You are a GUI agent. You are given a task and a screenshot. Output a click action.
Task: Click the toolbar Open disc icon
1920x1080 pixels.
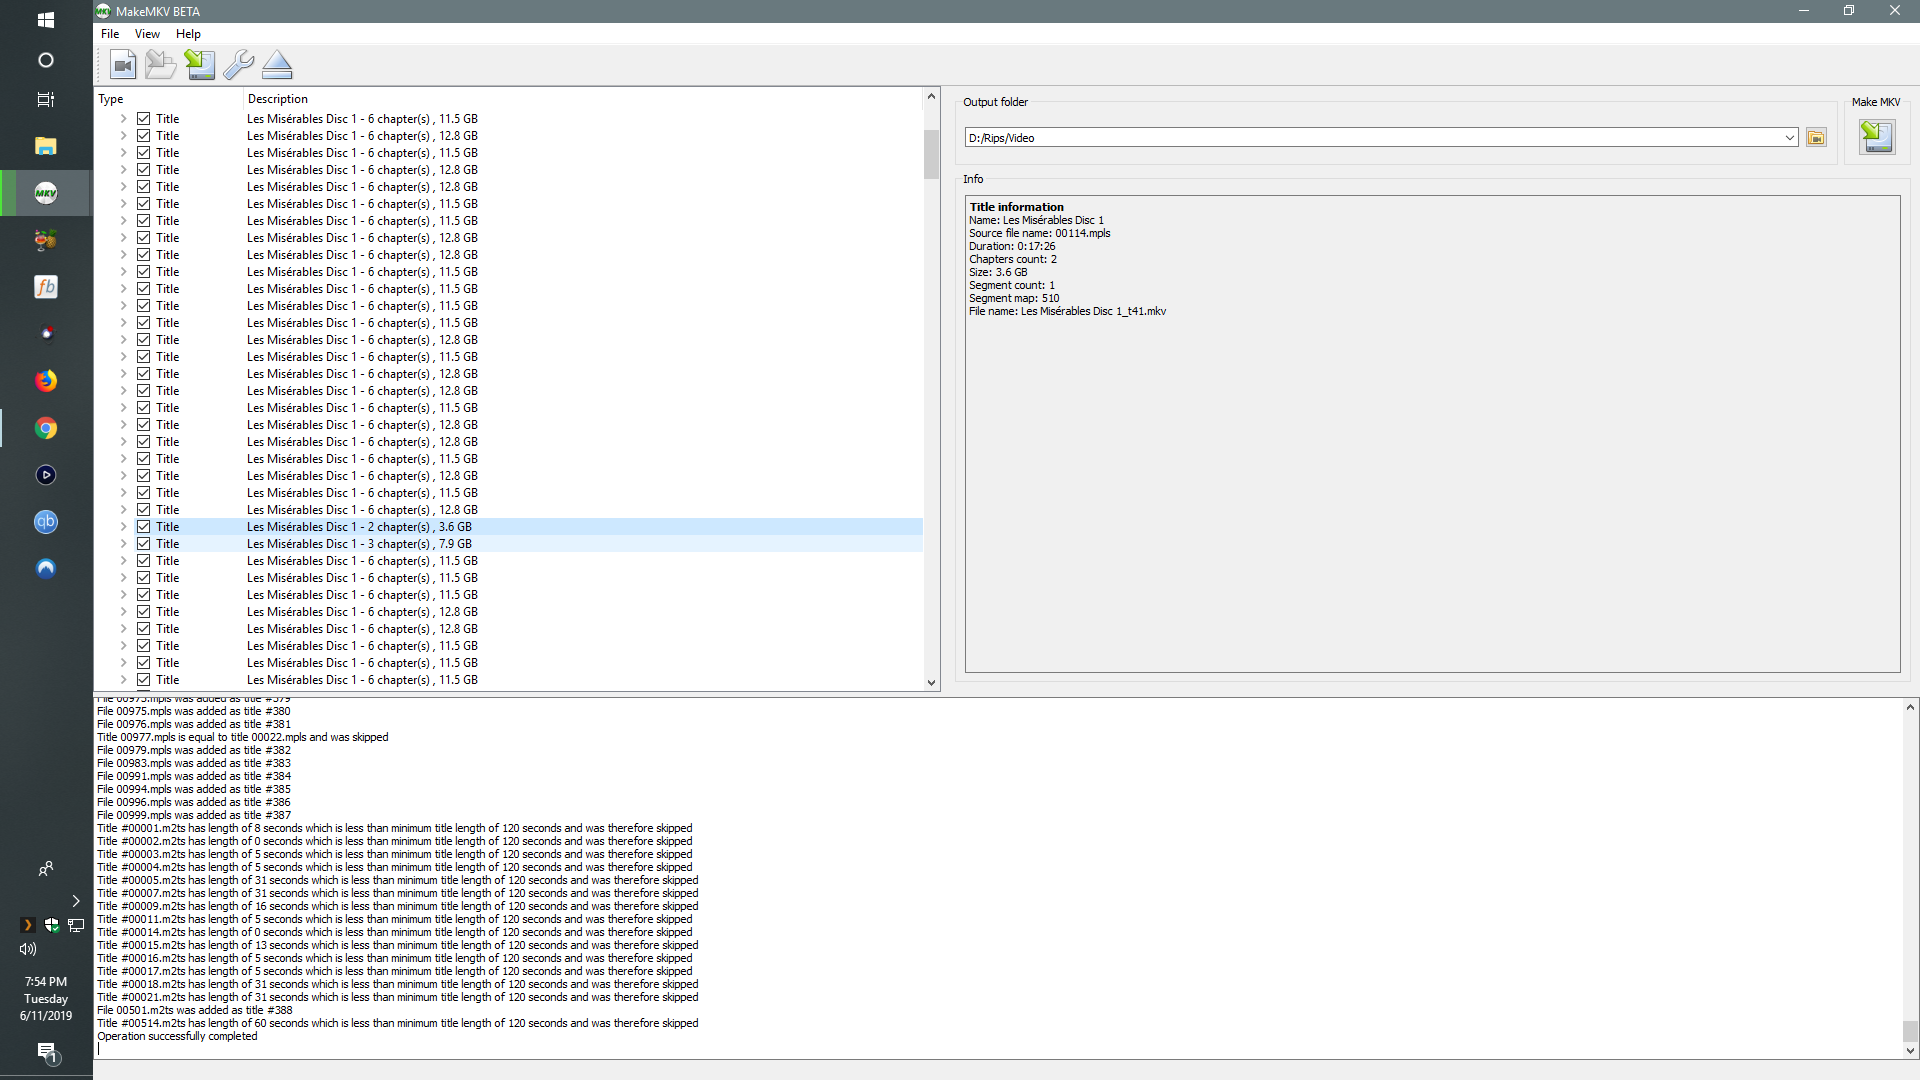click(x=160, y=65)
